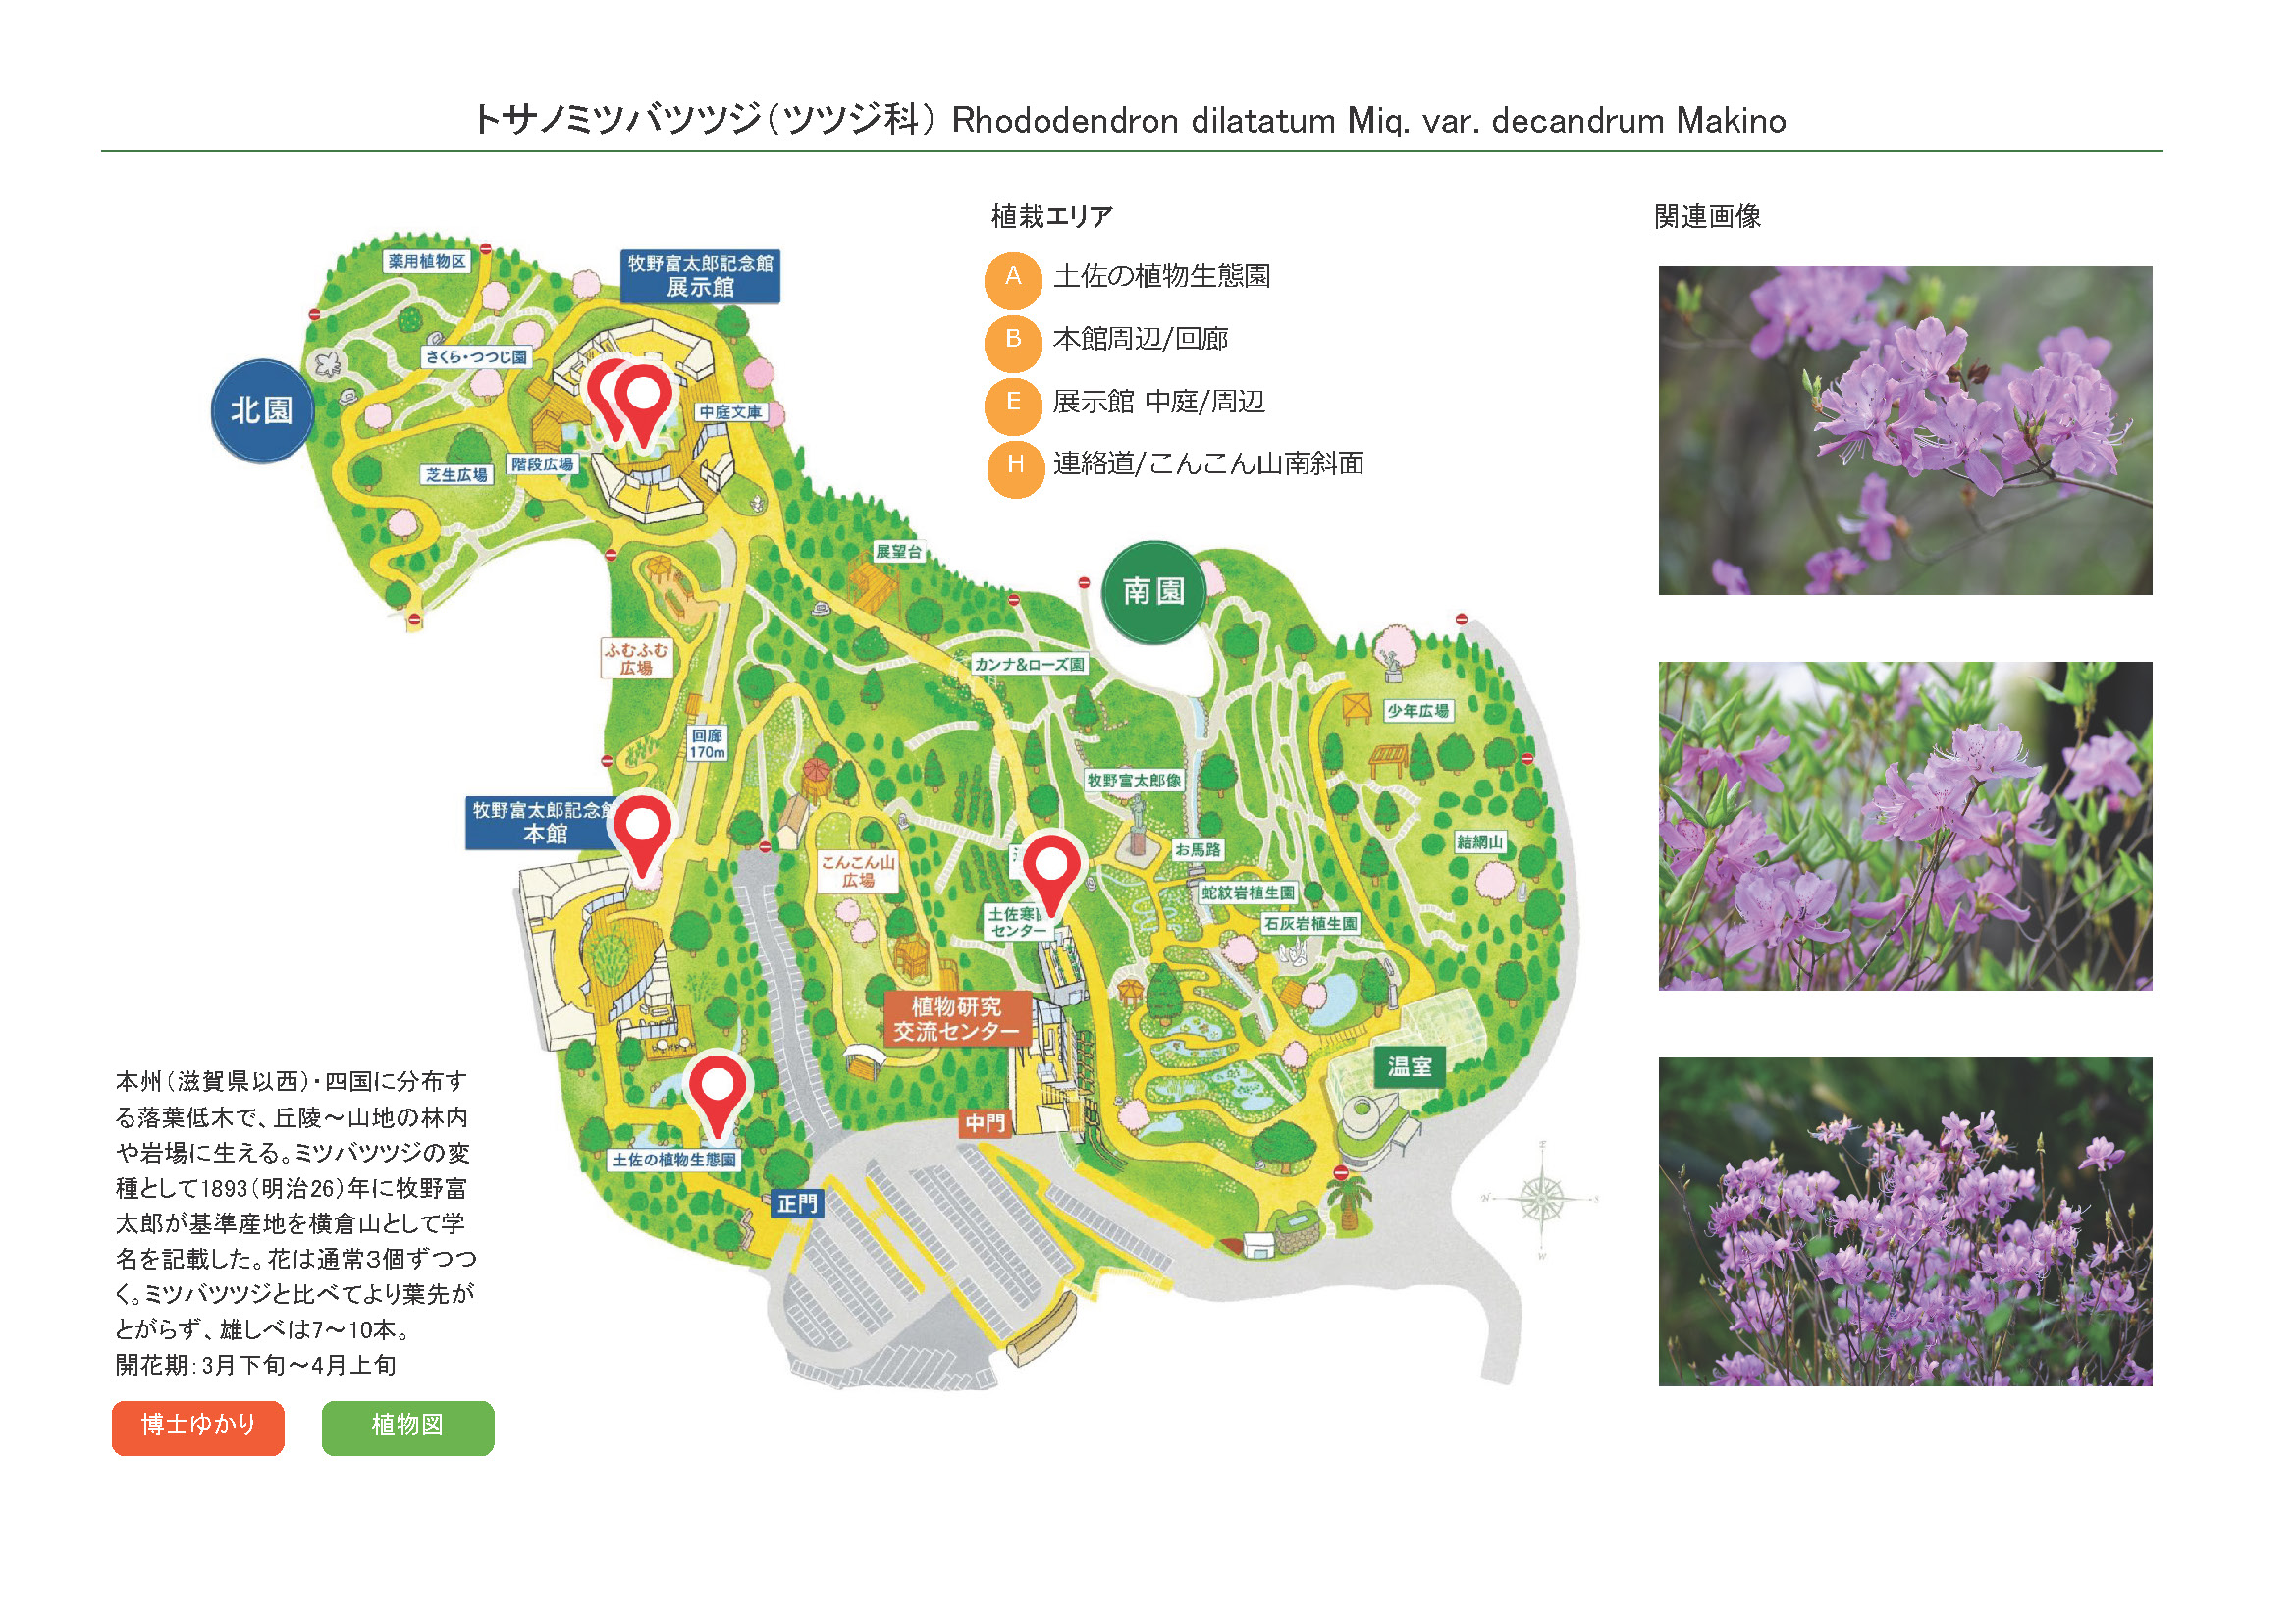Screen dimensions: 2296x1624
Task: Open the middle related azalea photo
Action: 1904,826
